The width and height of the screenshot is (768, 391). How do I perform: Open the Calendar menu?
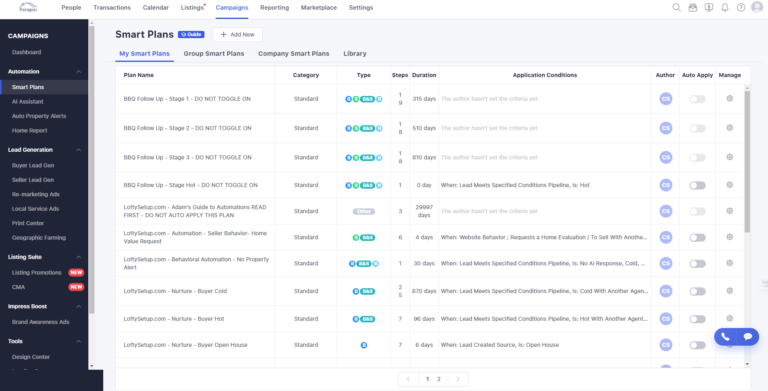(x=156, y=7)
